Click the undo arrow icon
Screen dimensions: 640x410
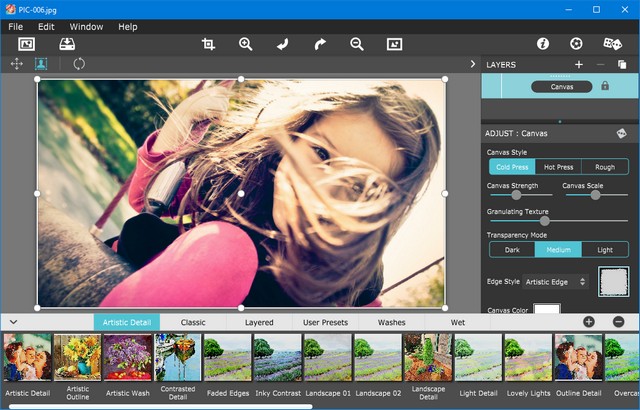282,44
